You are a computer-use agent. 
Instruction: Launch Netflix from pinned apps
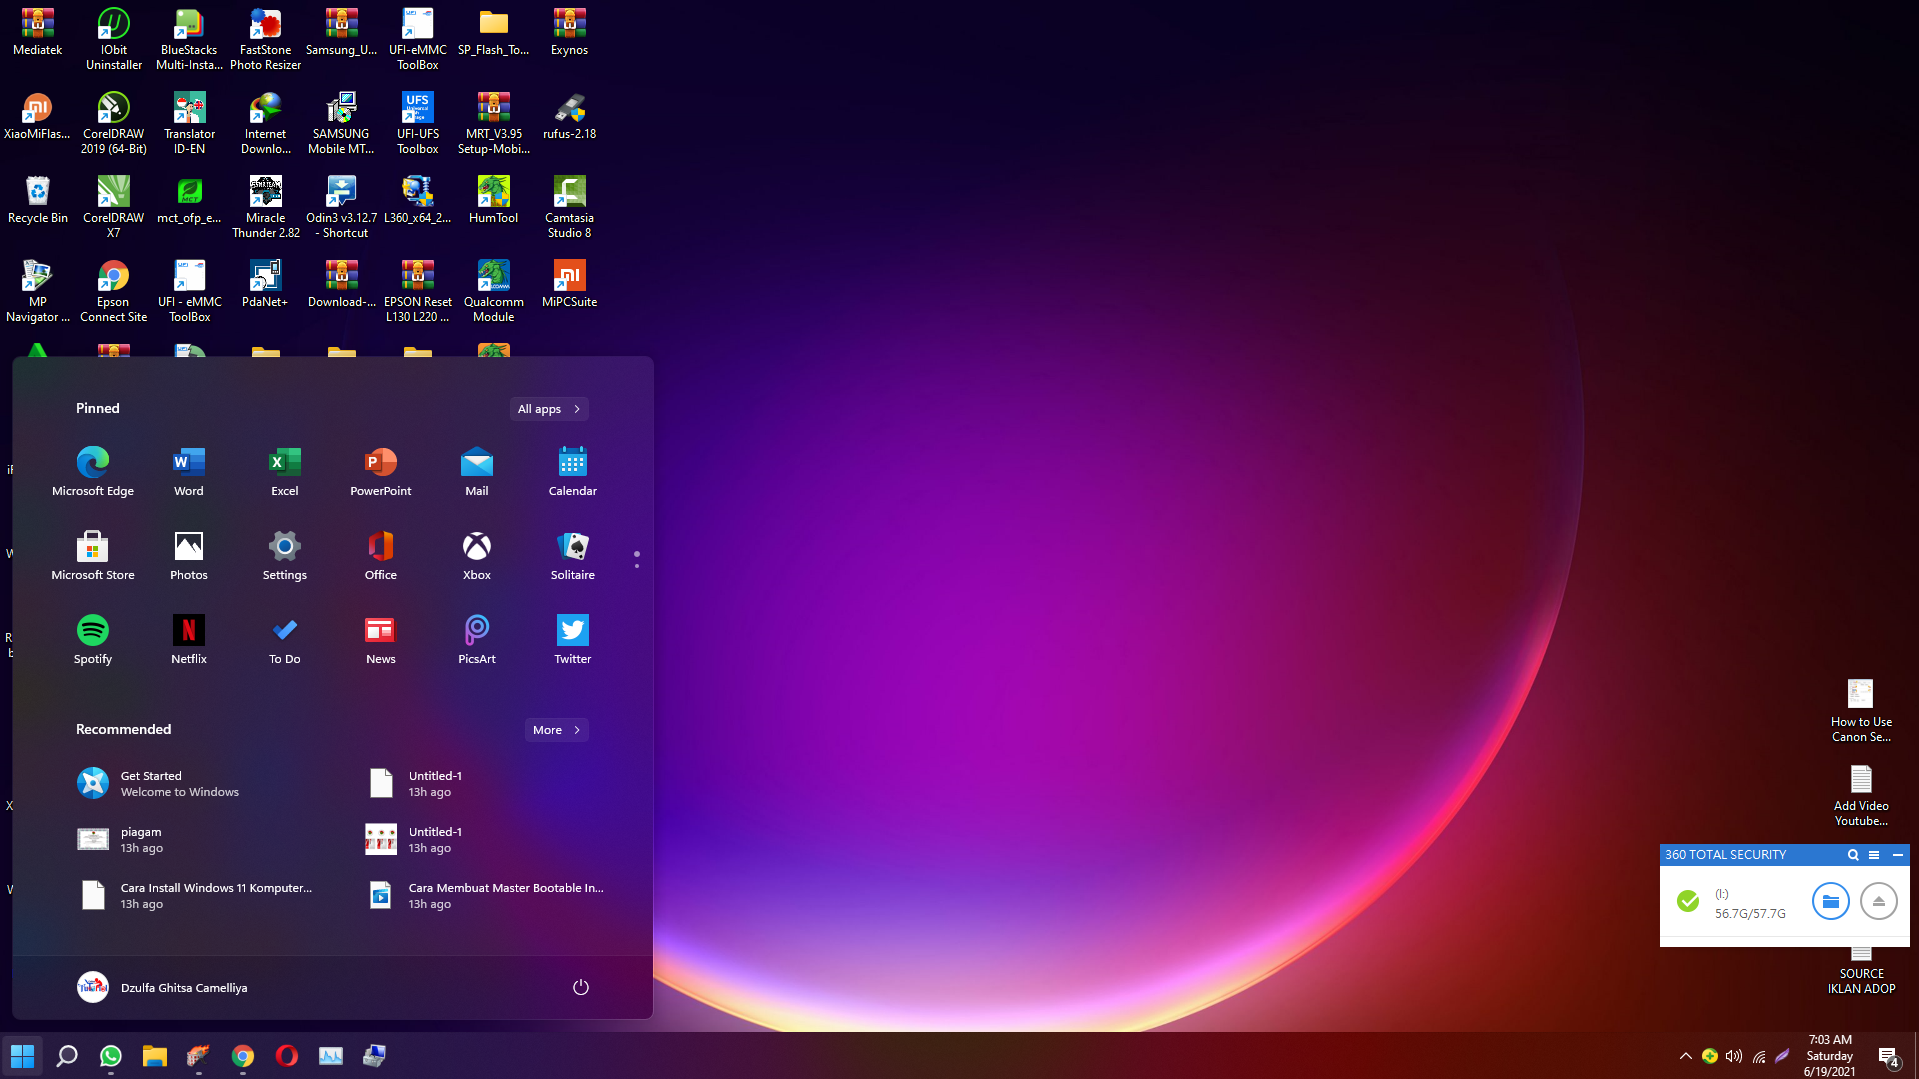click(189, 639)
